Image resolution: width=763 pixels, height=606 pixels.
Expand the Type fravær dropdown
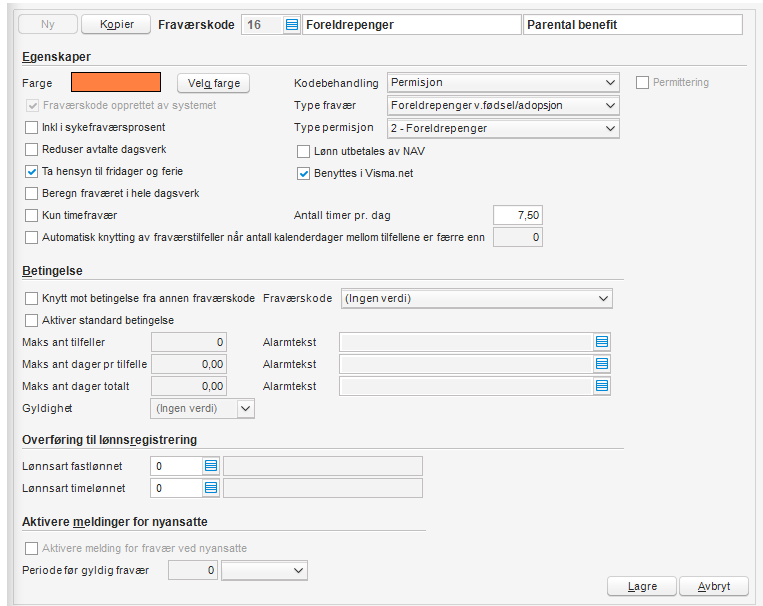click(610, 105)
